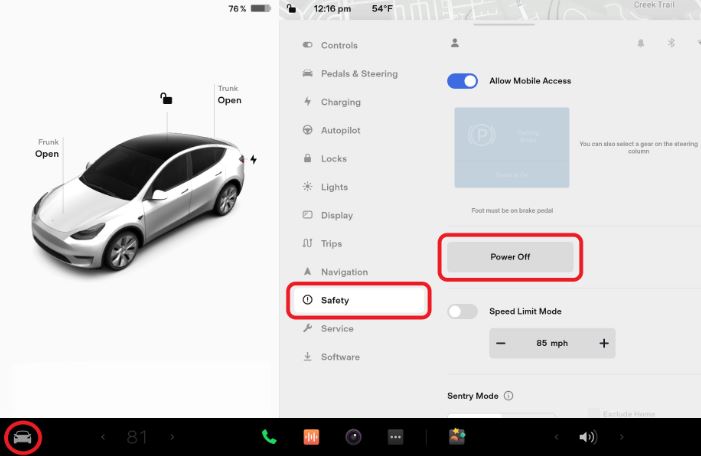Decrease speed limit with minus button
Image resolution: width=701 pixels, height=456 pixels.
tap(501, 343)
